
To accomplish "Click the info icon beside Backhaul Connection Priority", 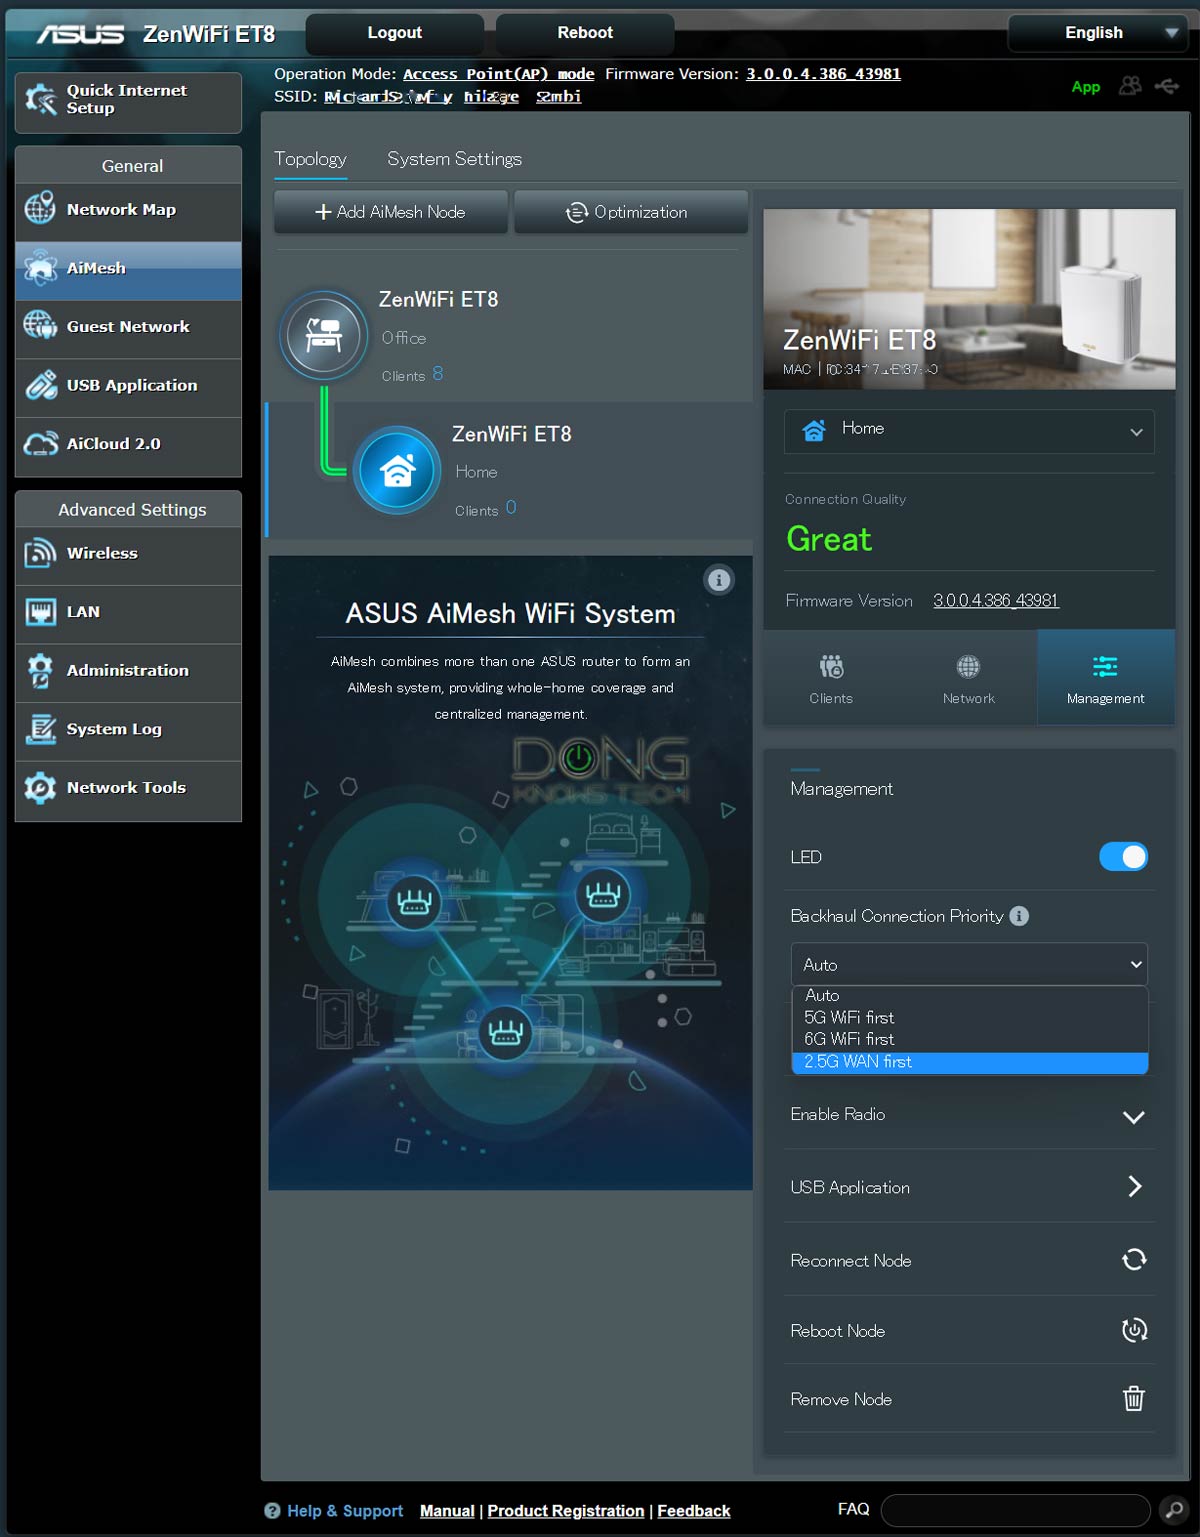I will pos(1019,916).
